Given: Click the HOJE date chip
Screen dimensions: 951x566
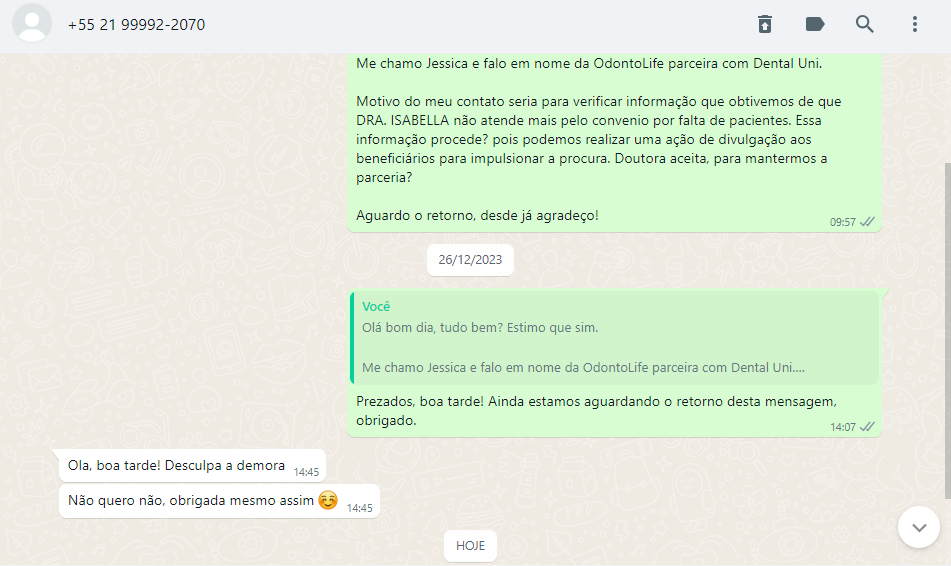Looking at the screenshot, I should tap(470, 545).
